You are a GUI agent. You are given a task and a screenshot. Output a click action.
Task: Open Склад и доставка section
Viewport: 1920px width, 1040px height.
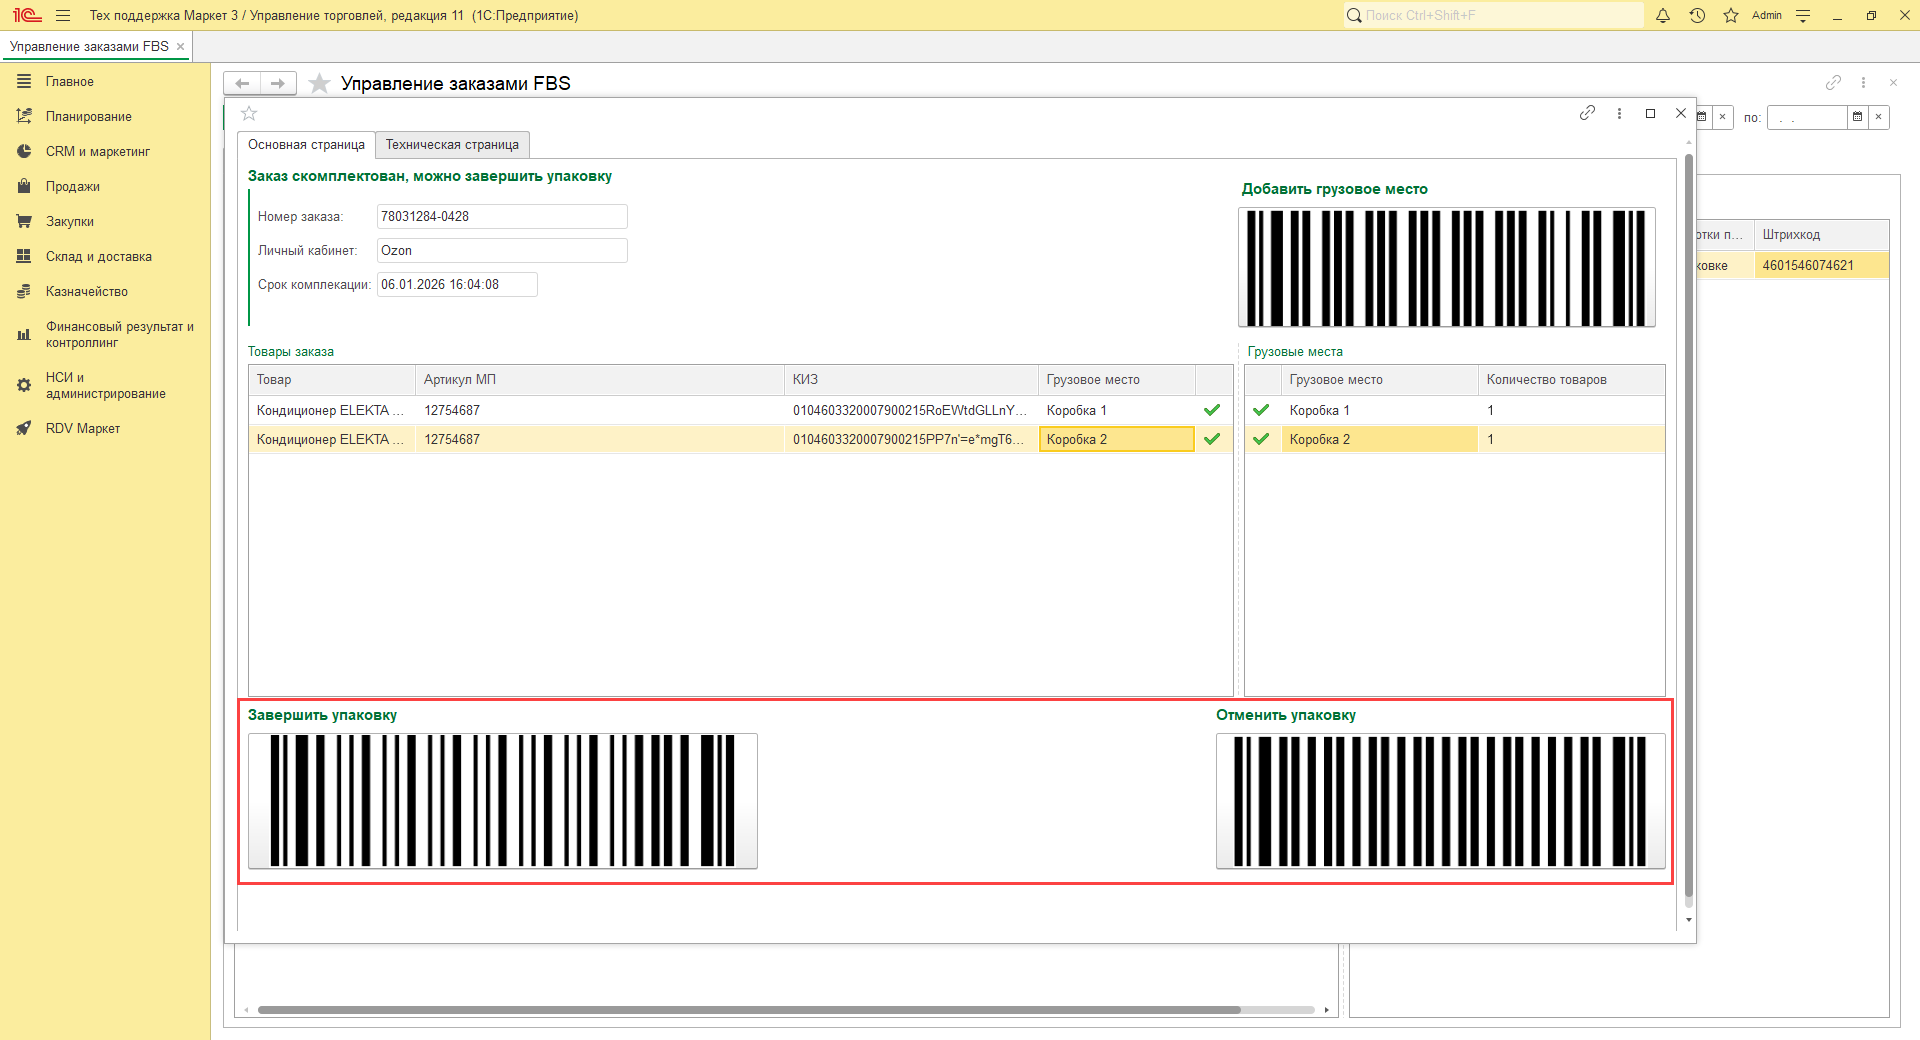(98, 256)
